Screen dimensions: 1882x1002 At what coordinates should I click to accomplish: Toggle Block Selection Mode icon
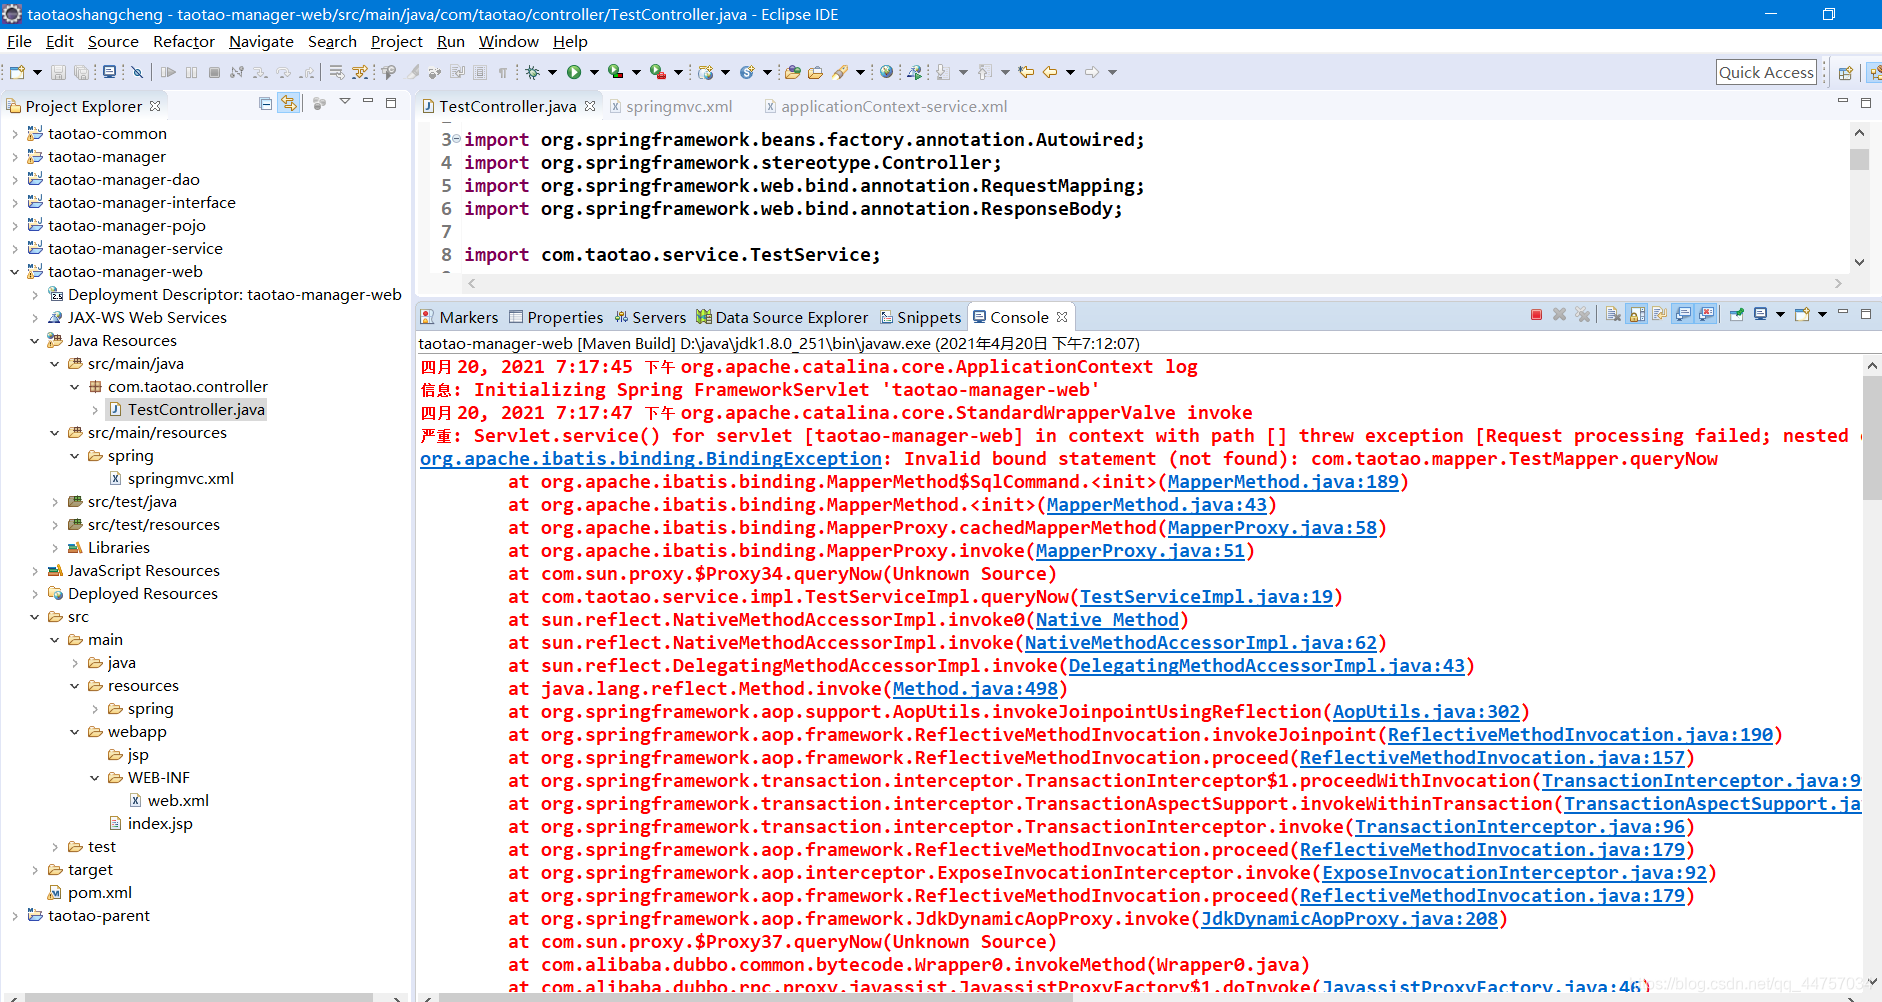[479, 72]
